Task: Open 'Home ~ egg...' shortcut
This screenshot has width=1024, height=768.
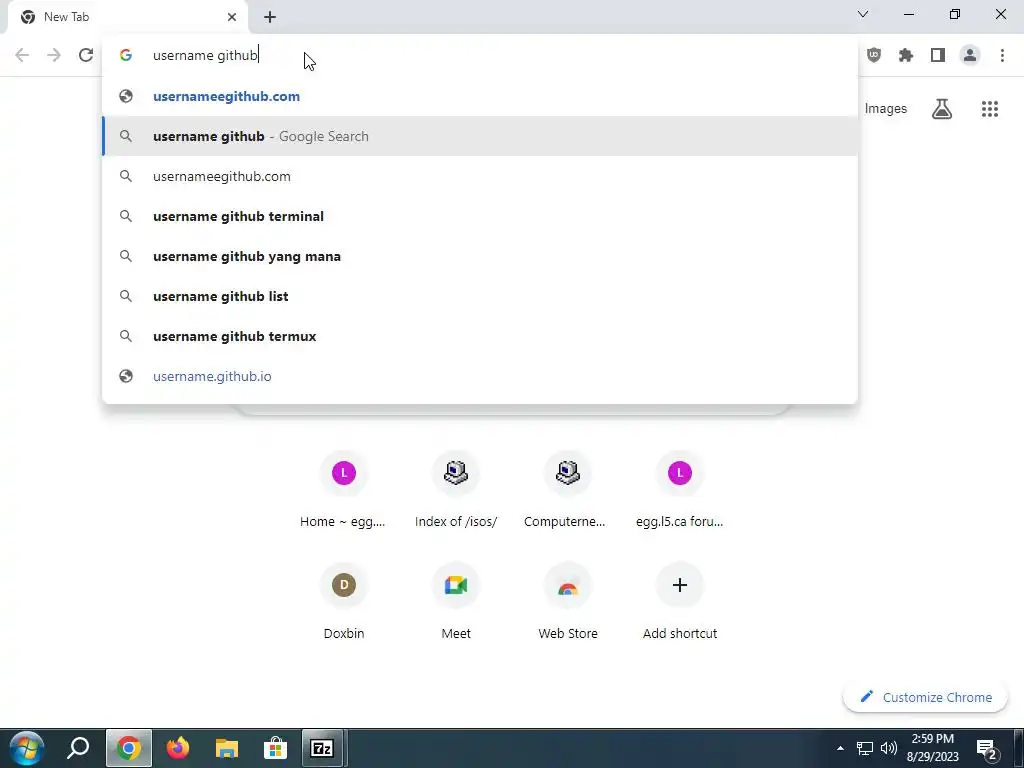Action: click(344, 490)
